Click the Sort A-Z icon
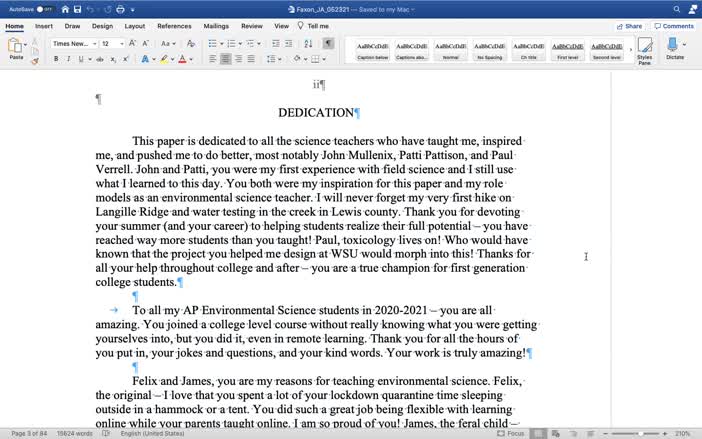The width and height of the screenshot is (702, 439). coord(308,43)
